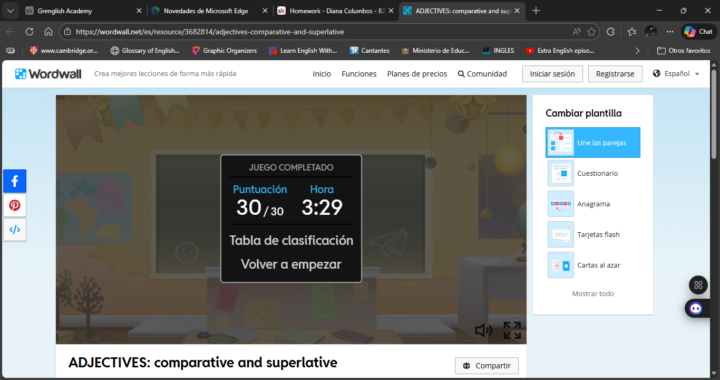This screenshot has width=720, height=380.
Task: Go back to previous page
Action: click(x=10, y=32)
